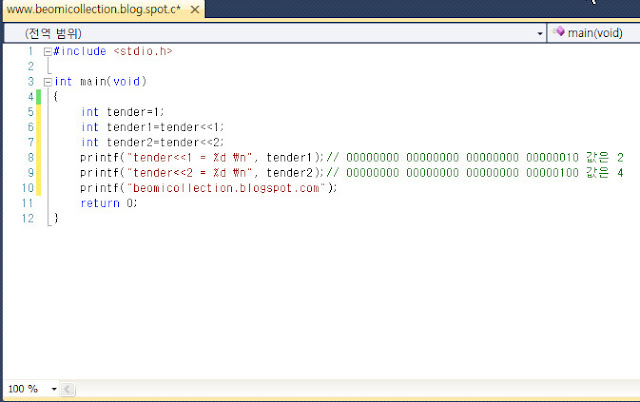Viewport: 640px width, 402px height.
Task: Click the "beomicollection.blogspot.com" string
Action: [x=226, y=188]
